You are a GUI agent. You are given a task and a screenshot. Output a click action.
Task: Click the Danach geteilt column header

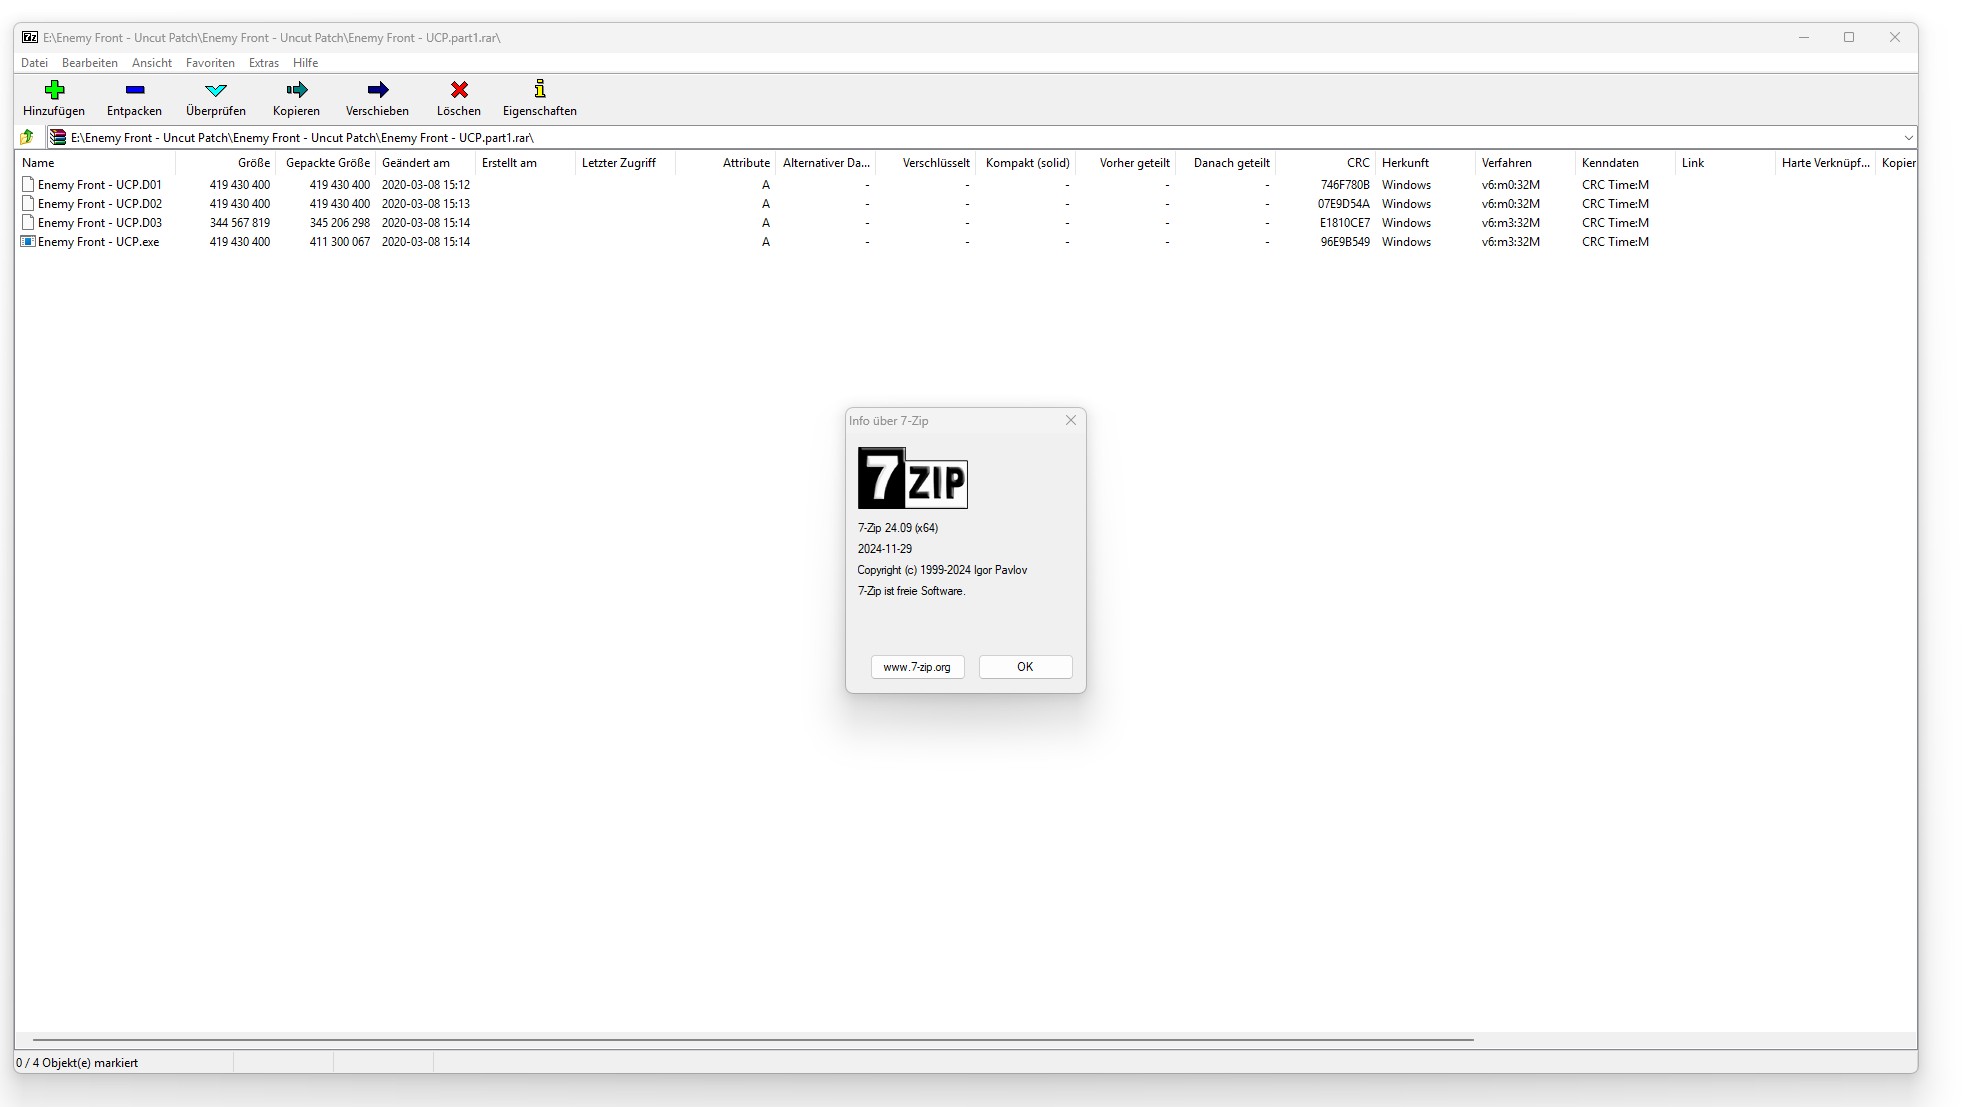[x=1225, y=163]
